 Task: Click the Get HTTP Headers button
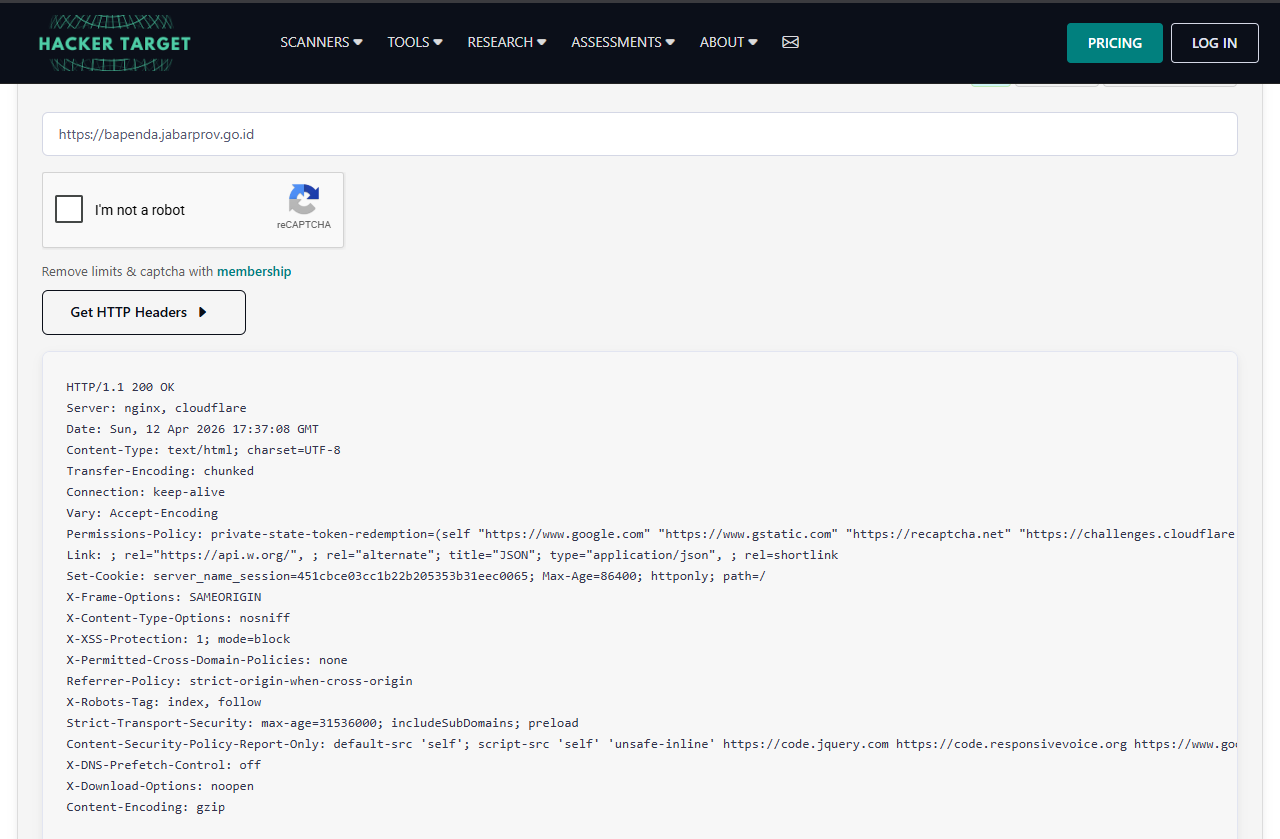click(x=144, y=312)
